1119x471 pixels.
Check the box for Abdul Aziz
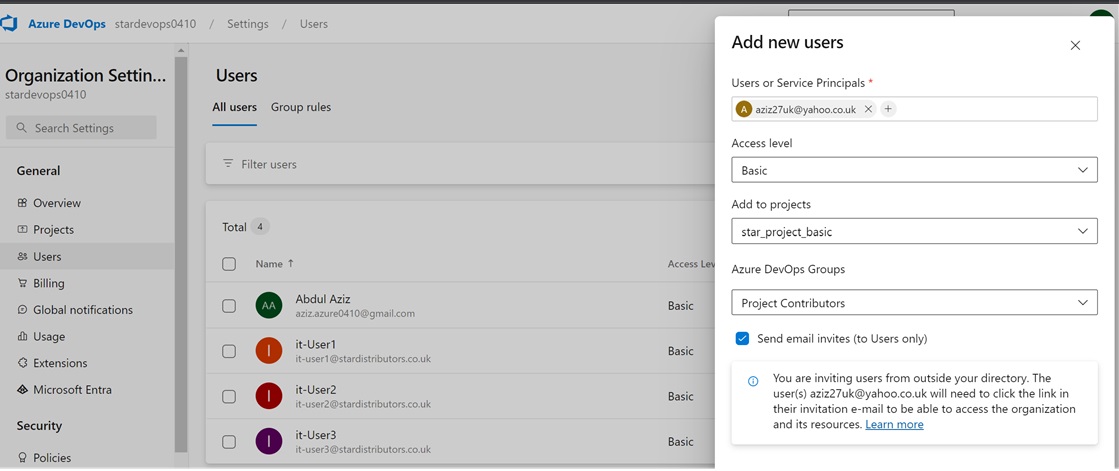tap(229, 305)
